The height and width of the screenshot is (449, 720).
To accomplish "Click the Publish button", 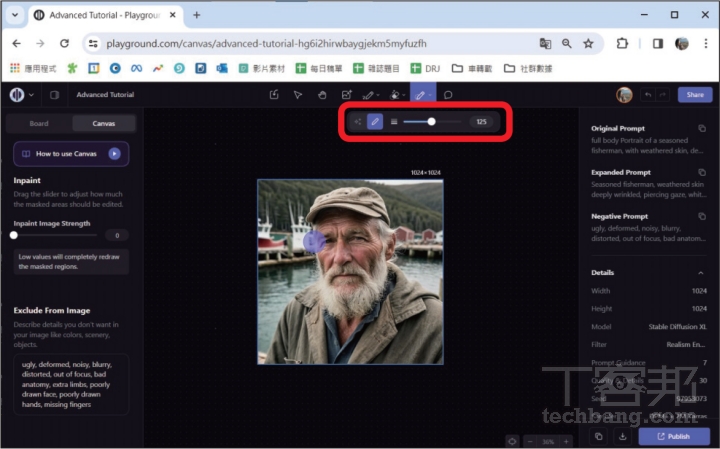I will click(674, 436).
